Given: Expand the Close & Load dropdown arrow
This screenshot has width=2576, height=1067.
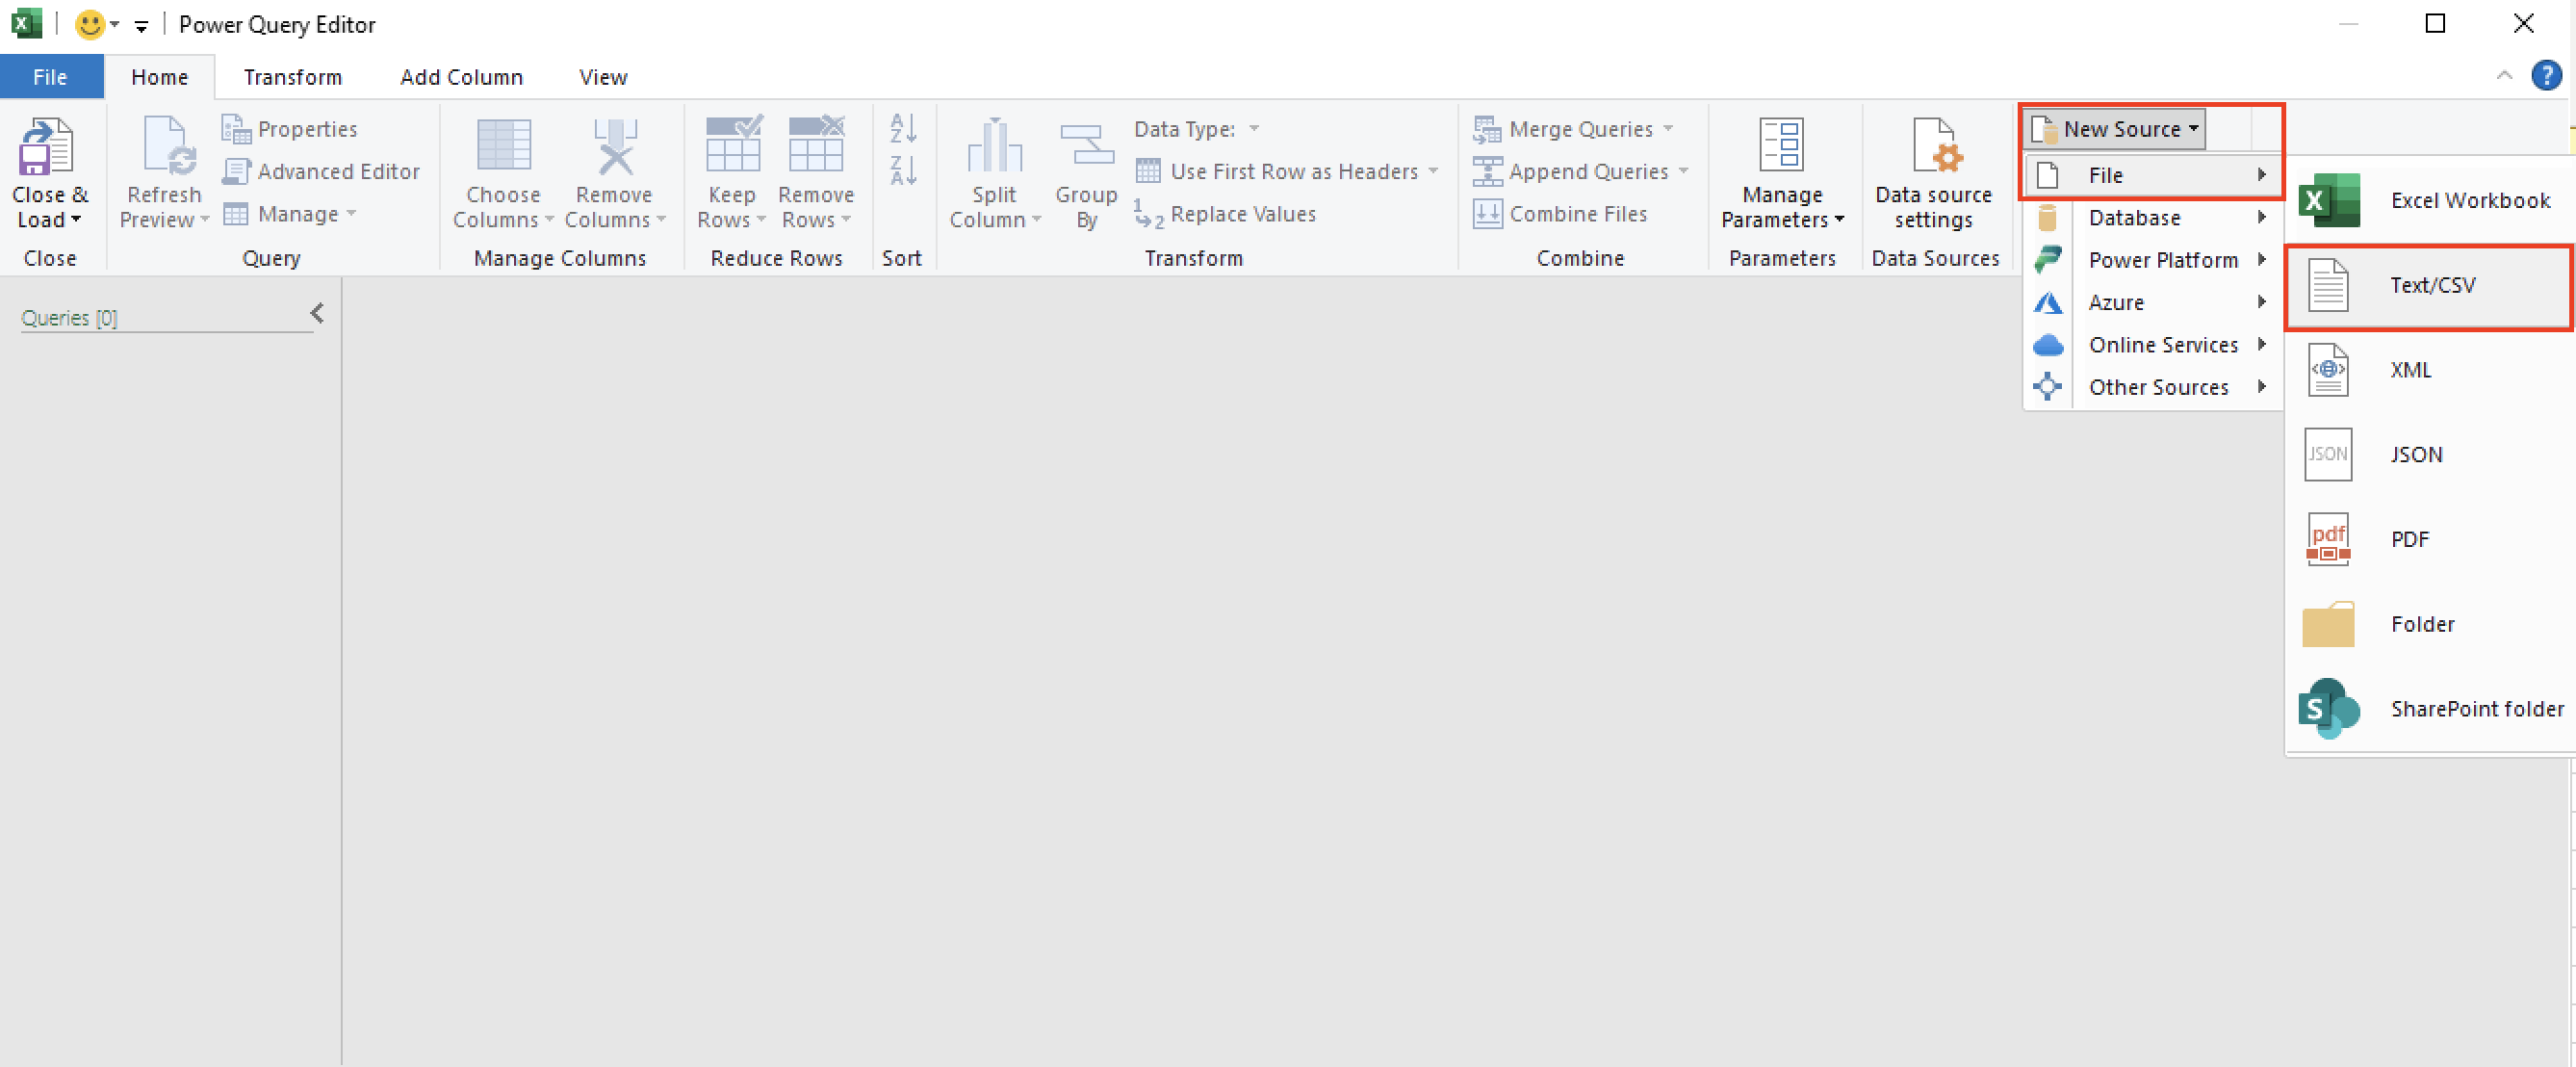Looking at the screenshot, I should tap(76, 220).
